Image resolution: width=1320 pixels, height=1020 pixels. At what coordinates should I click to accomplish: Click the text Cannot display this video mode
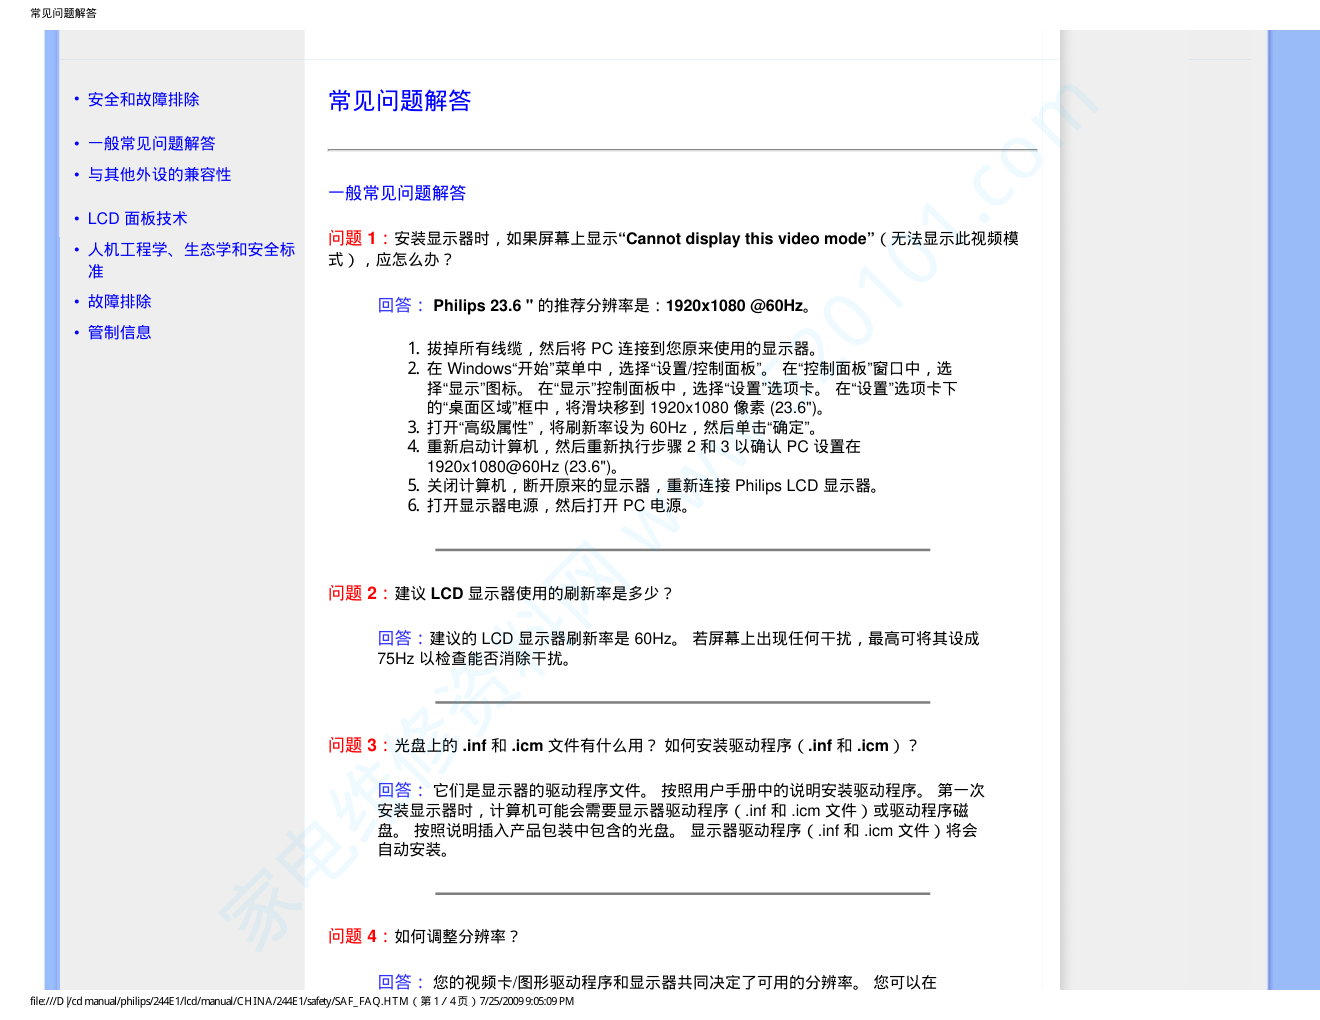(x=746, y=239)
